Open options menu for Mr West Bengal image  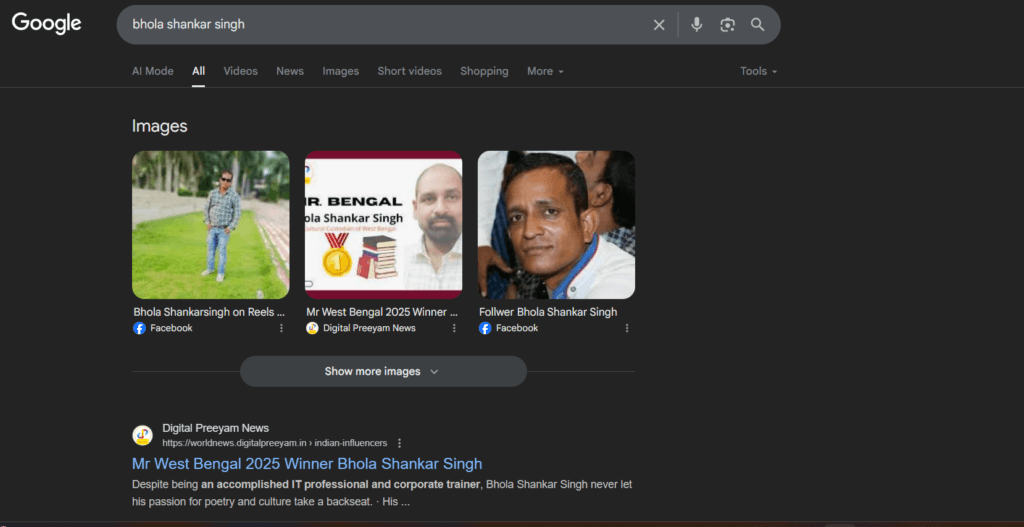pos(454,328)
